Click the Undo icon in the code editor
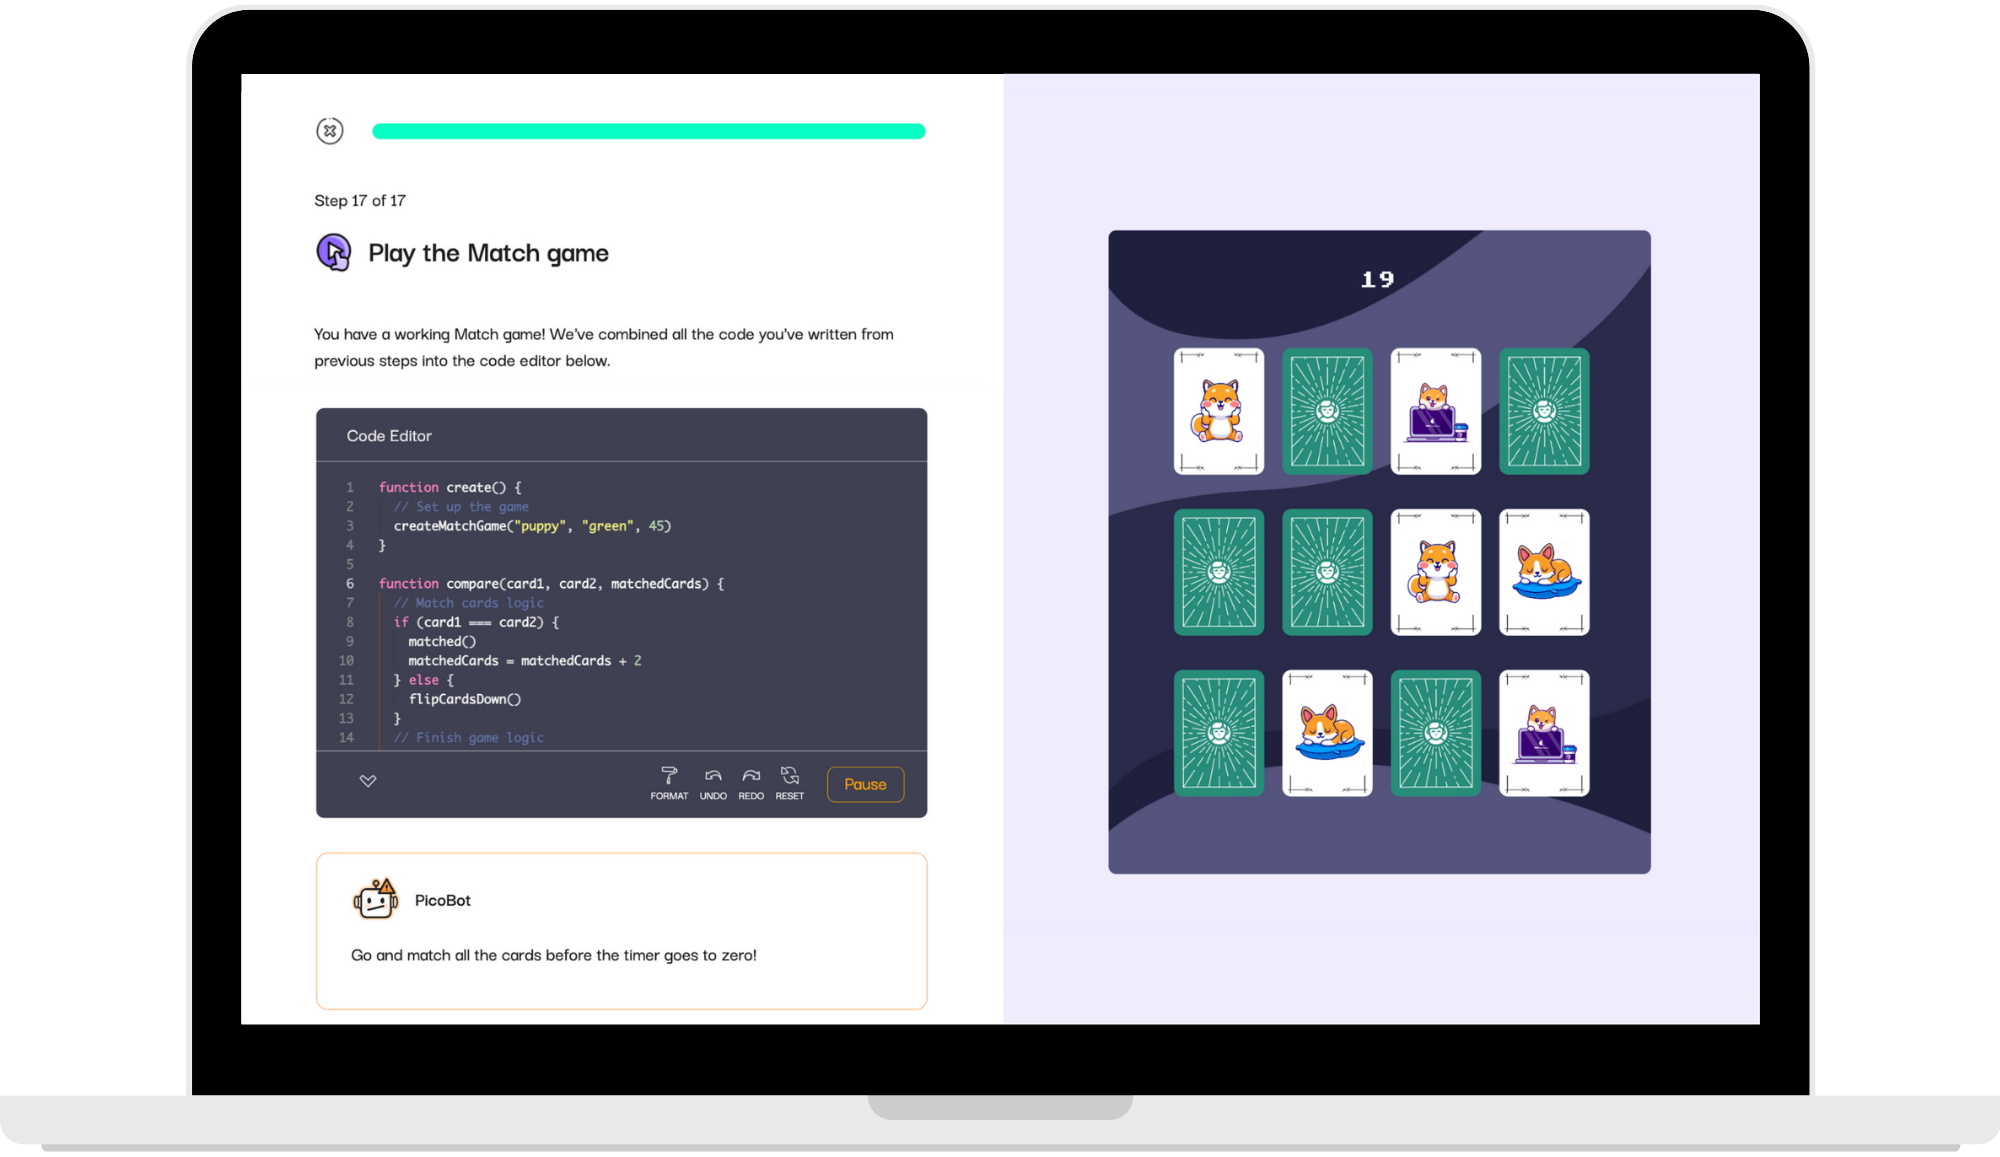The width and height of the screenshot is (2000, 1157). click(x=713, y=777)
